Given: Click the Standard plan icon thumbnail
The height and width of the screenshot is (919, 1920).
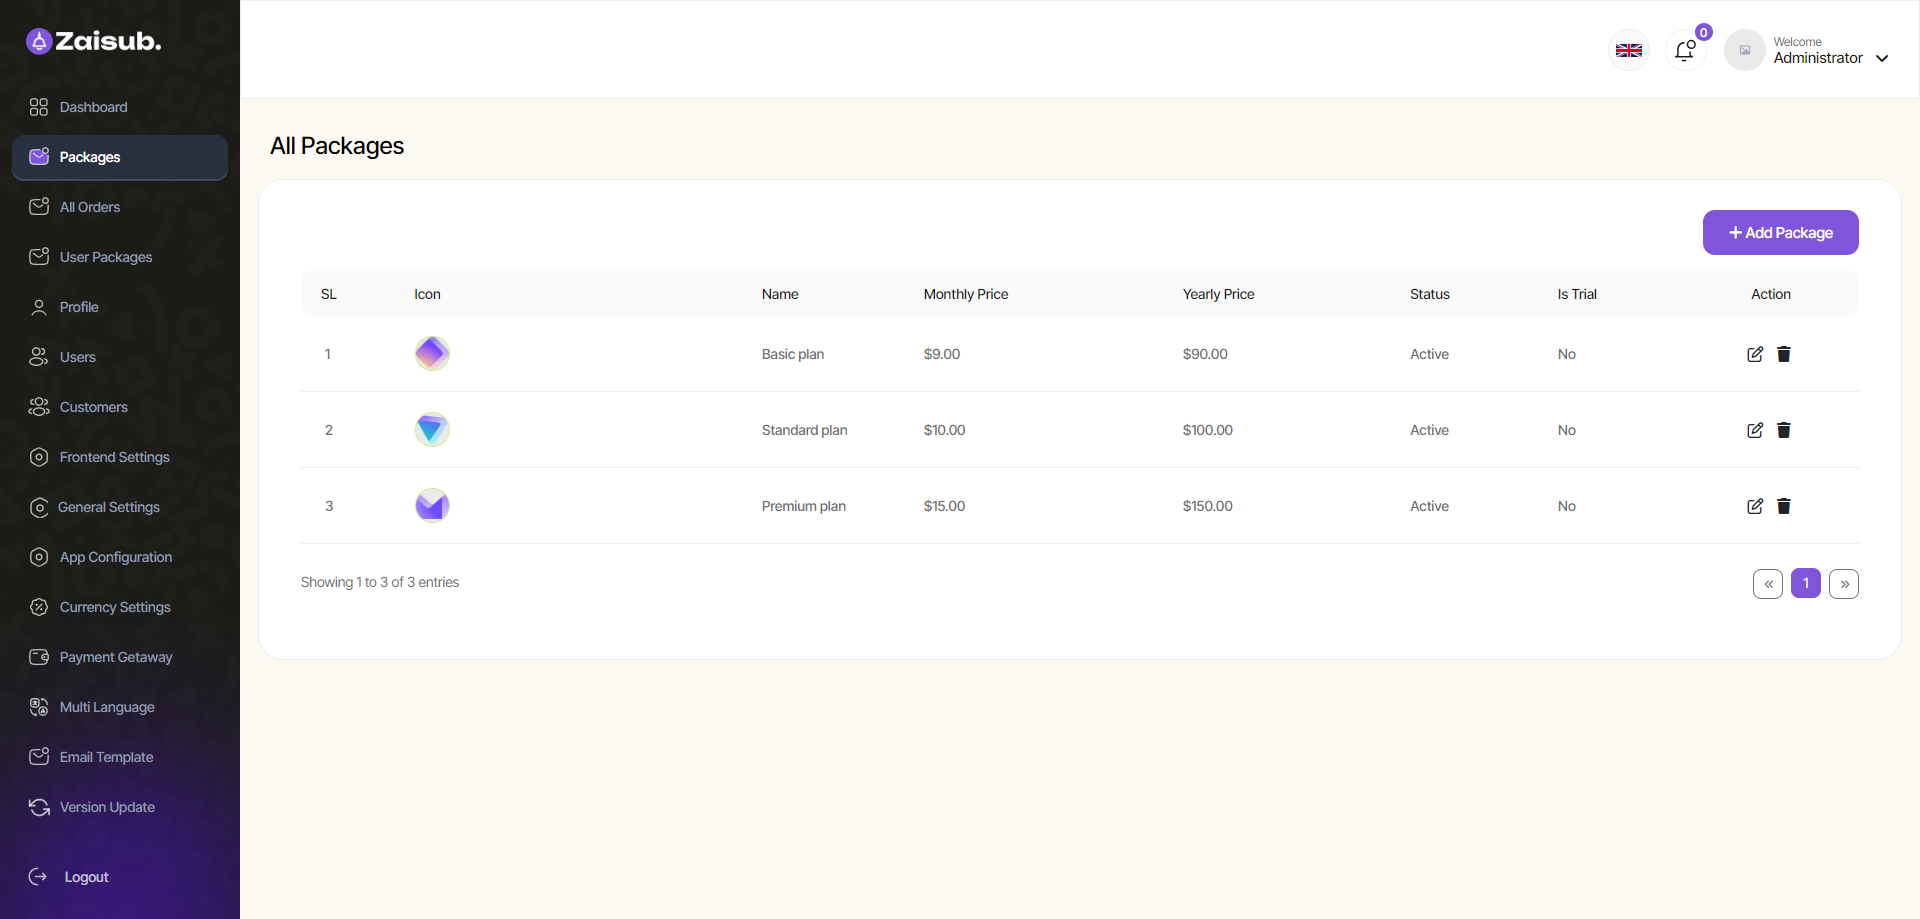Looking at the screenshot, I should pyautogui.click(x=431, y=429).
